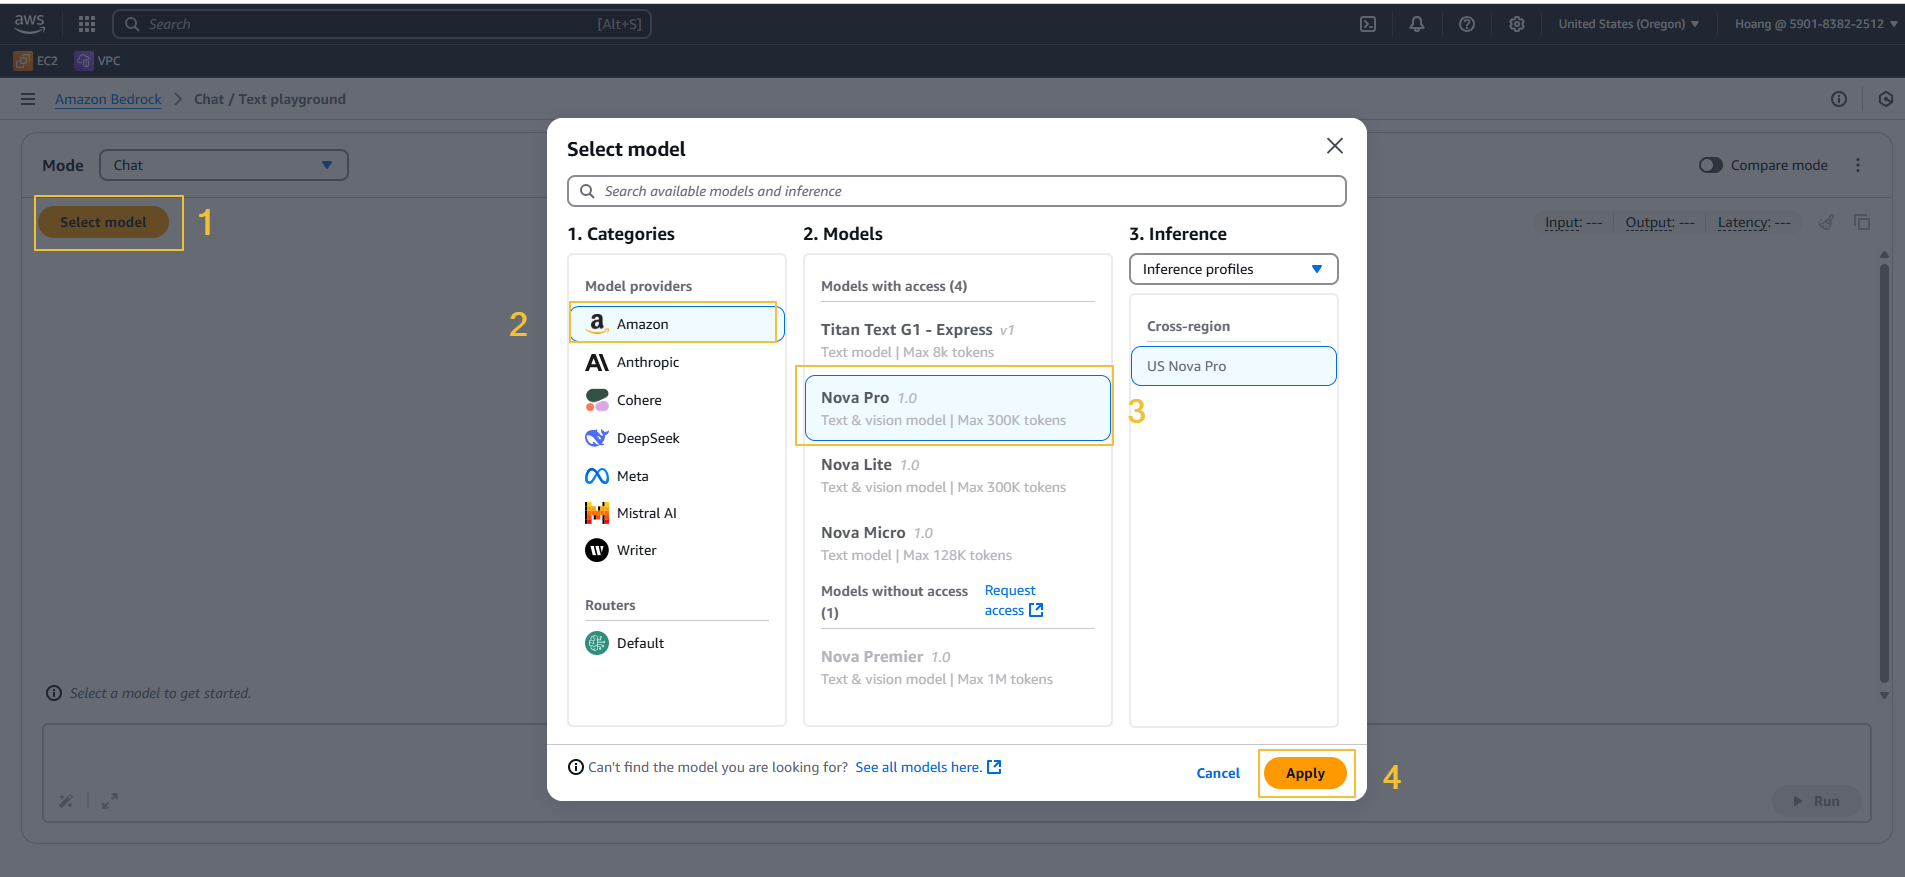
Task: Choose Amazon as model provider
Action: [x=677, y=324]
